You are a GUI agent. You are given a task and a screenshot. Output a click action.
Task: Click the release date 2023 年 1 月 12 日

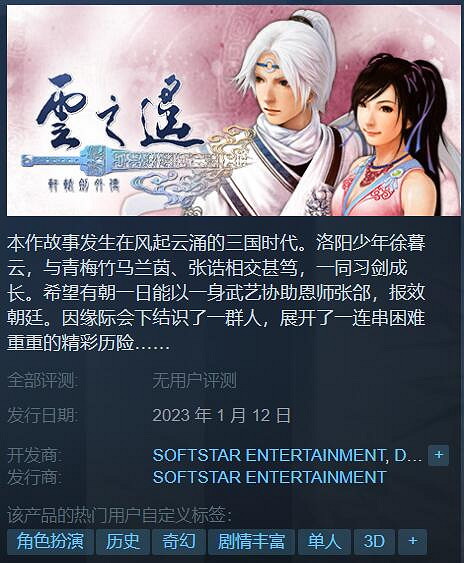[222, 415]
